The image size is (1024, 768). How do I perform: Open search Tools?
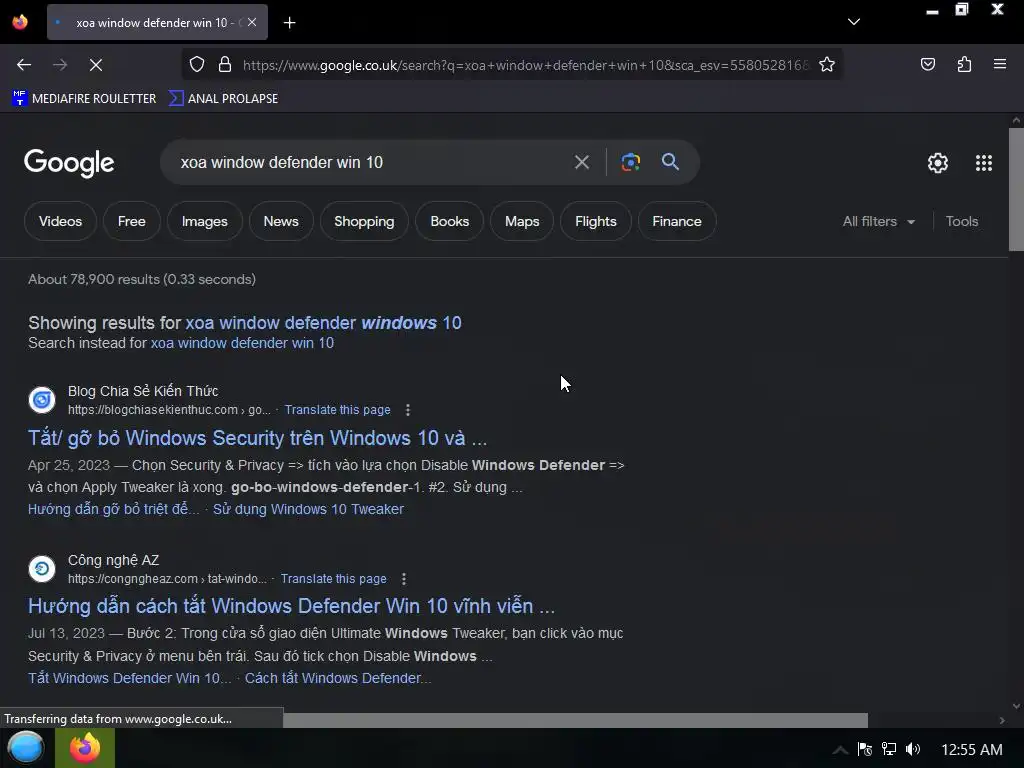coord(961,221)
